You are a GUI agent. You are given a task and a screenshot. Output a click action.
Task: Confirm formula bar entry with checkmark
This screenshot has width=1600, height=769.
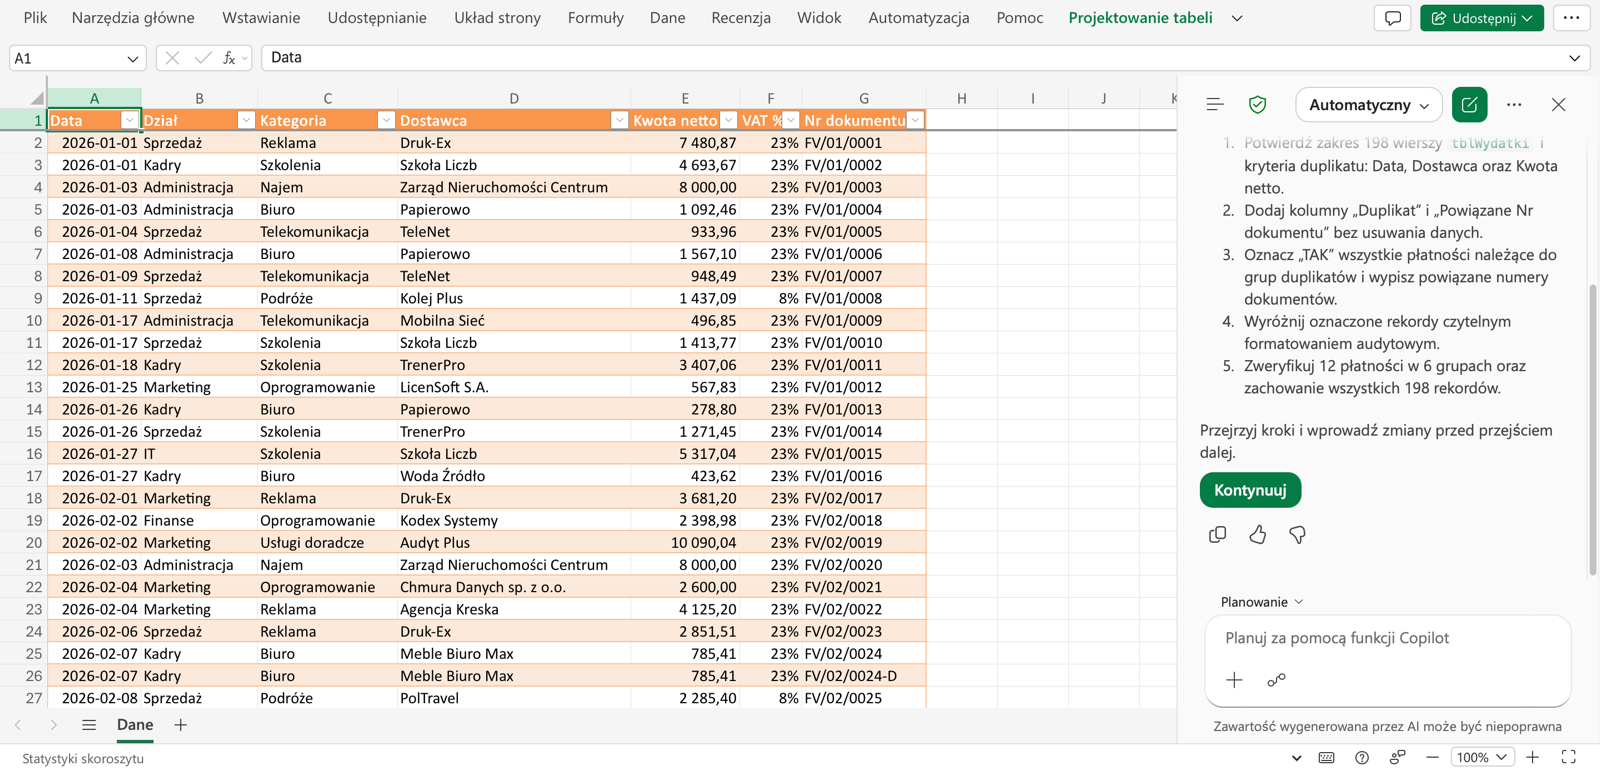(202, 58)
